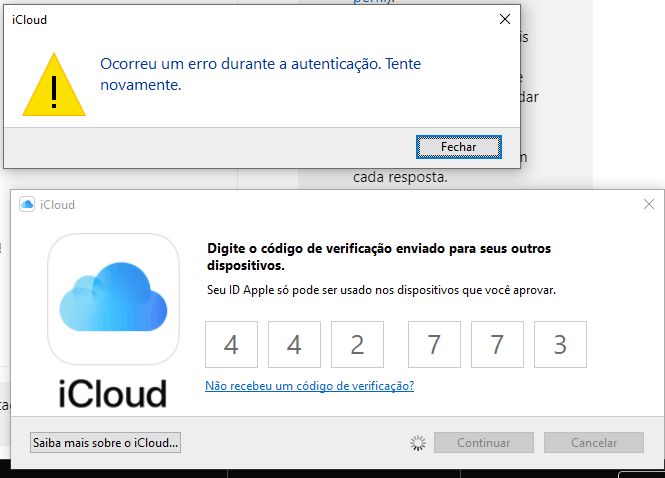Click the Fechar button in error dialog

coord(458,147)
